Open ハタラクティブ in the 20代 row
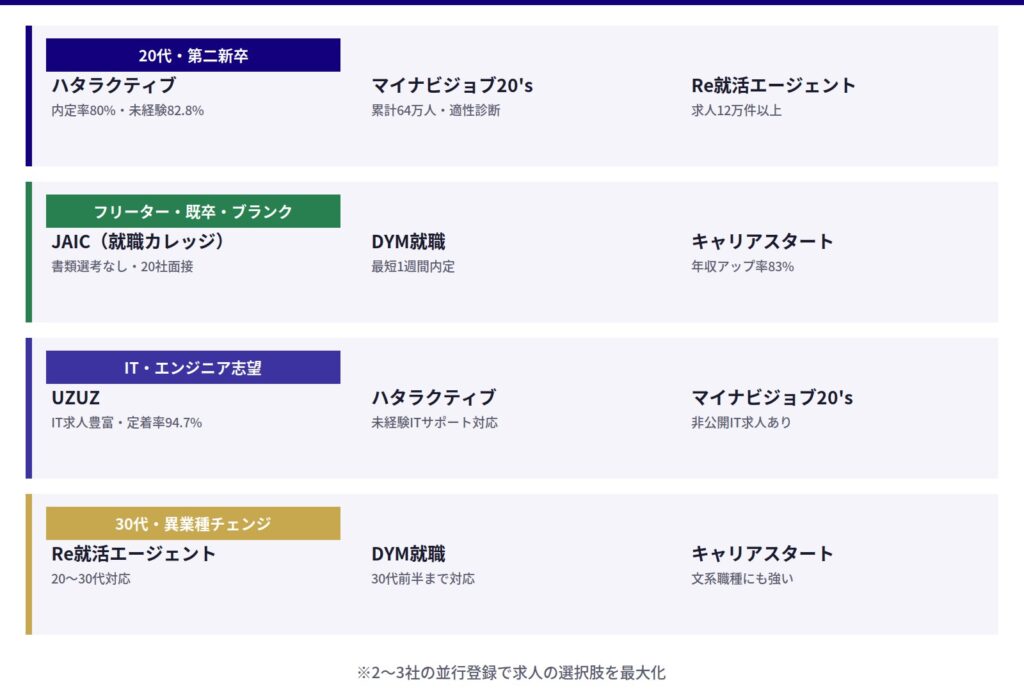The height and width of the screenshot is (691, 1024). coord(114,86)
